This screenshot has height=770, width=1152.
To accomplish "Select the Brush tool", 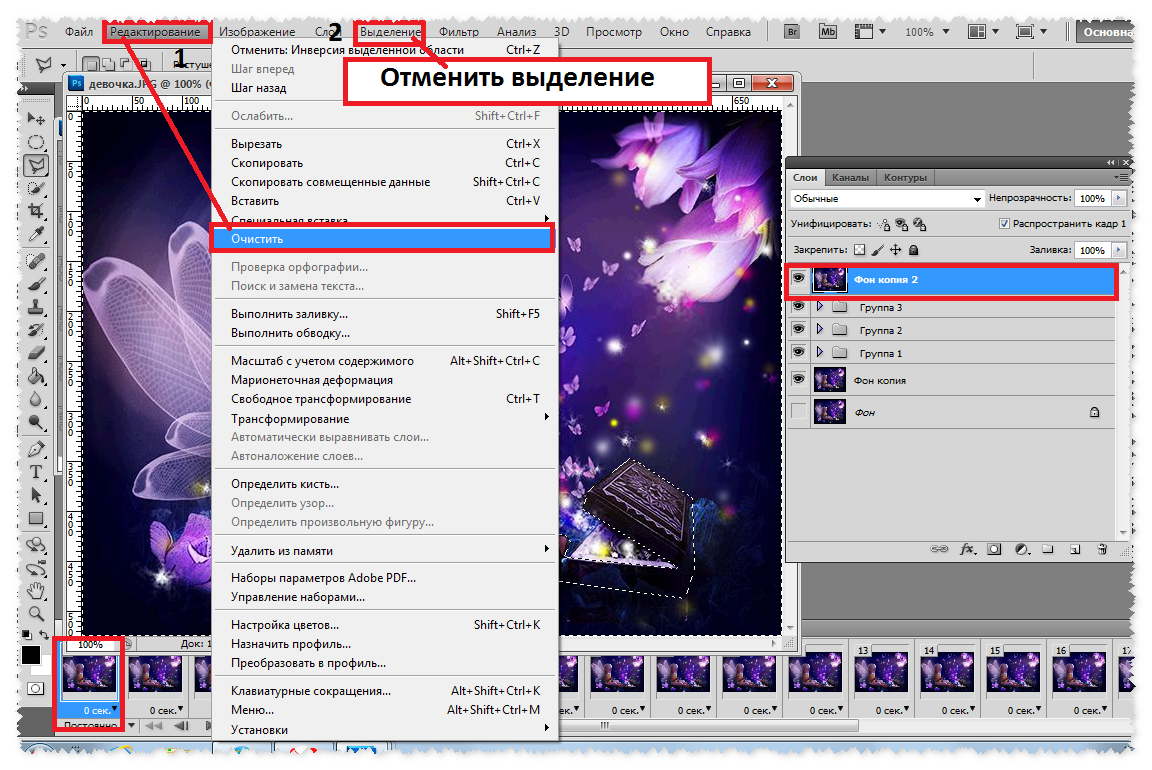I will click(35, 284).
